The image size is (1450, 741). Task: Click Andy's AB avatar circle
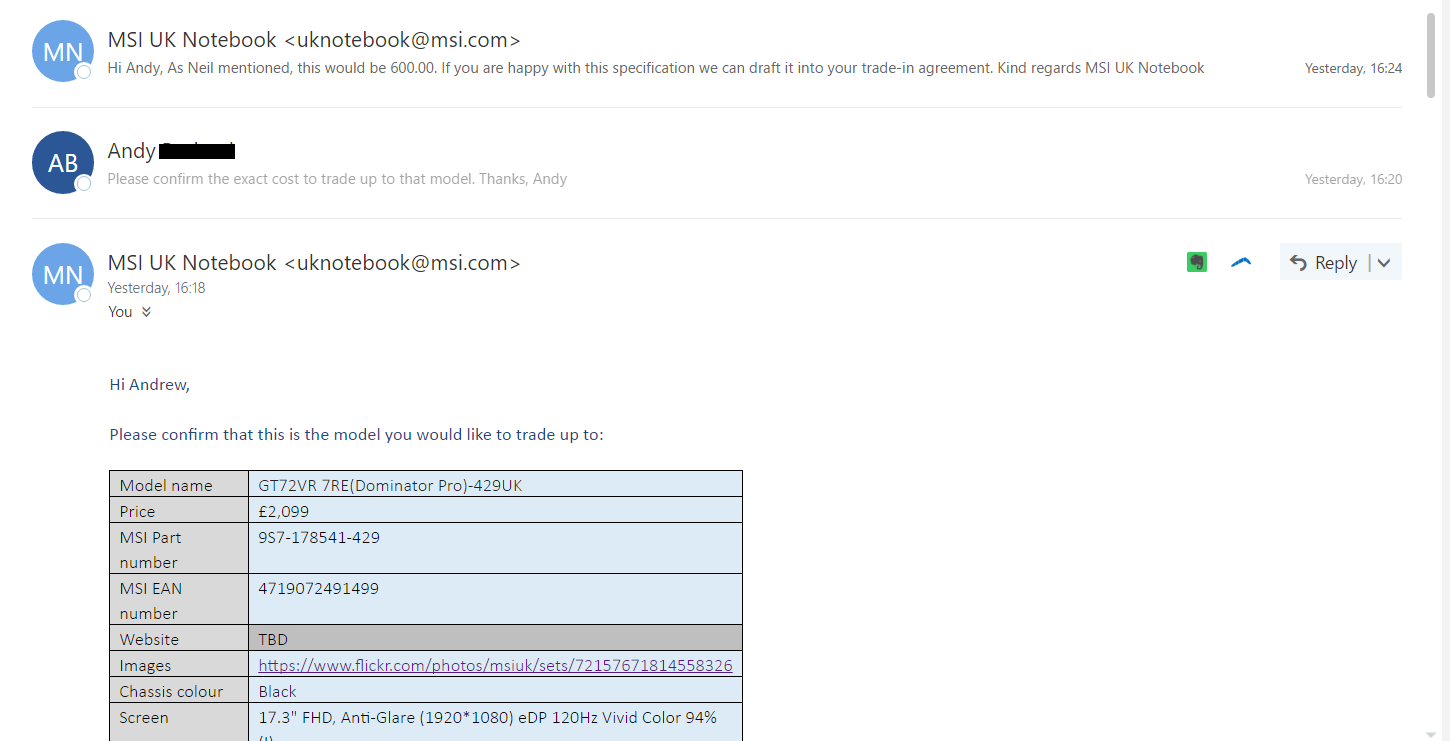pyautogui.click(x=63, y=162)
